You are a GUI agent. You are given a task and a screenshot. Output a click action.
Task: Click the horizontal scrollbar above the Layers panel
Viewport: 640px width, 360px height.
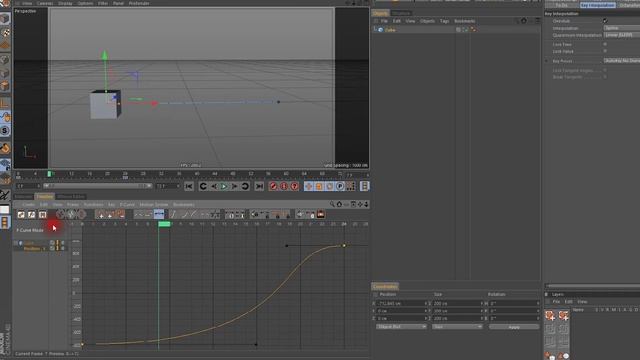tap(592, 286)
